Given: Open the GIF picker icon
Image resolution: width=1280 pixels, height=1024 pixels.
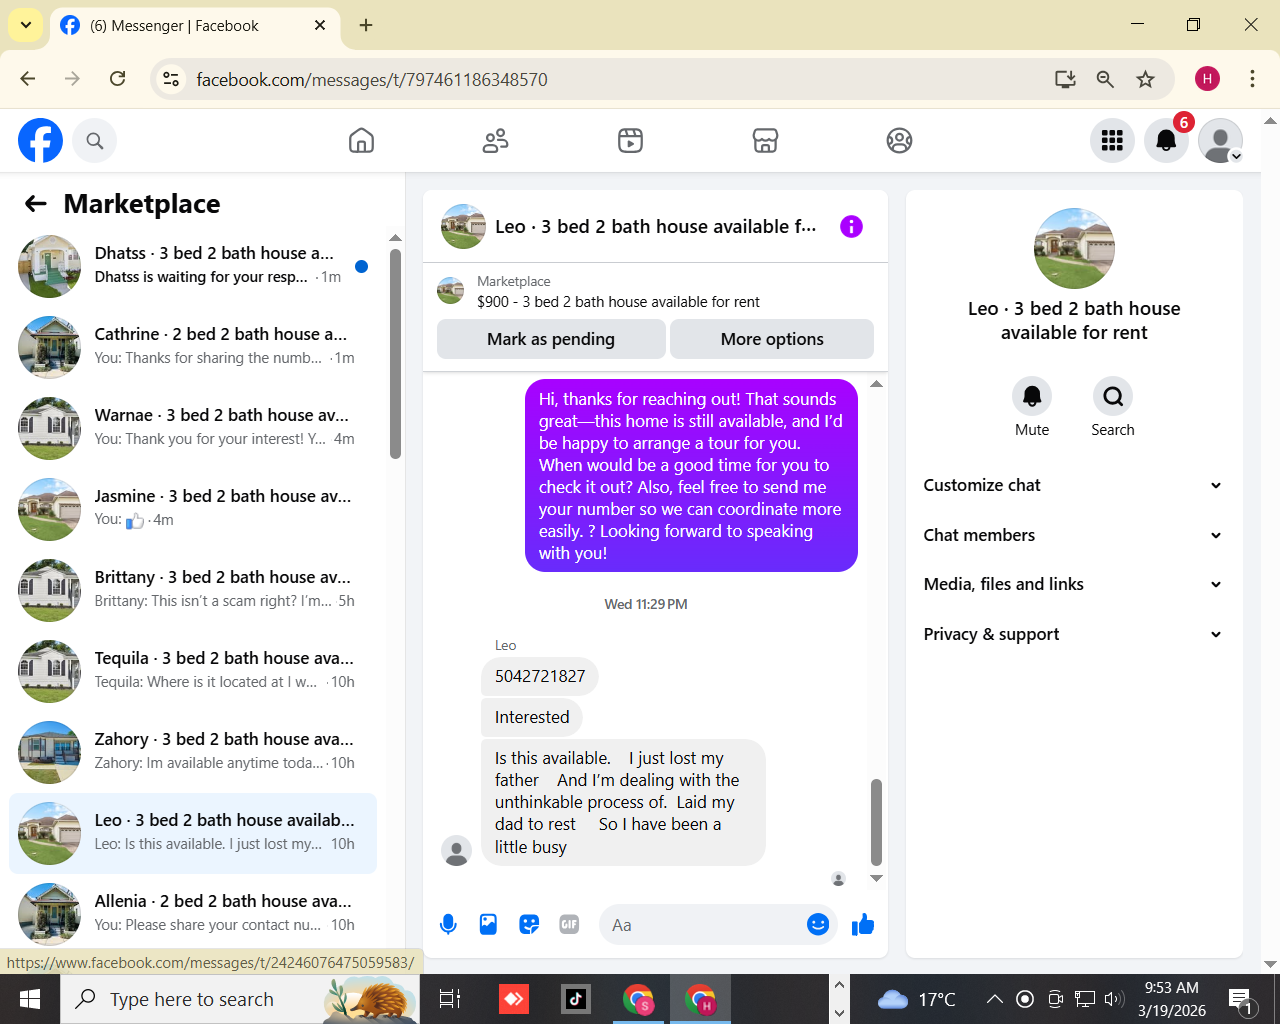Looking at the screenshot, I should 569,924.
